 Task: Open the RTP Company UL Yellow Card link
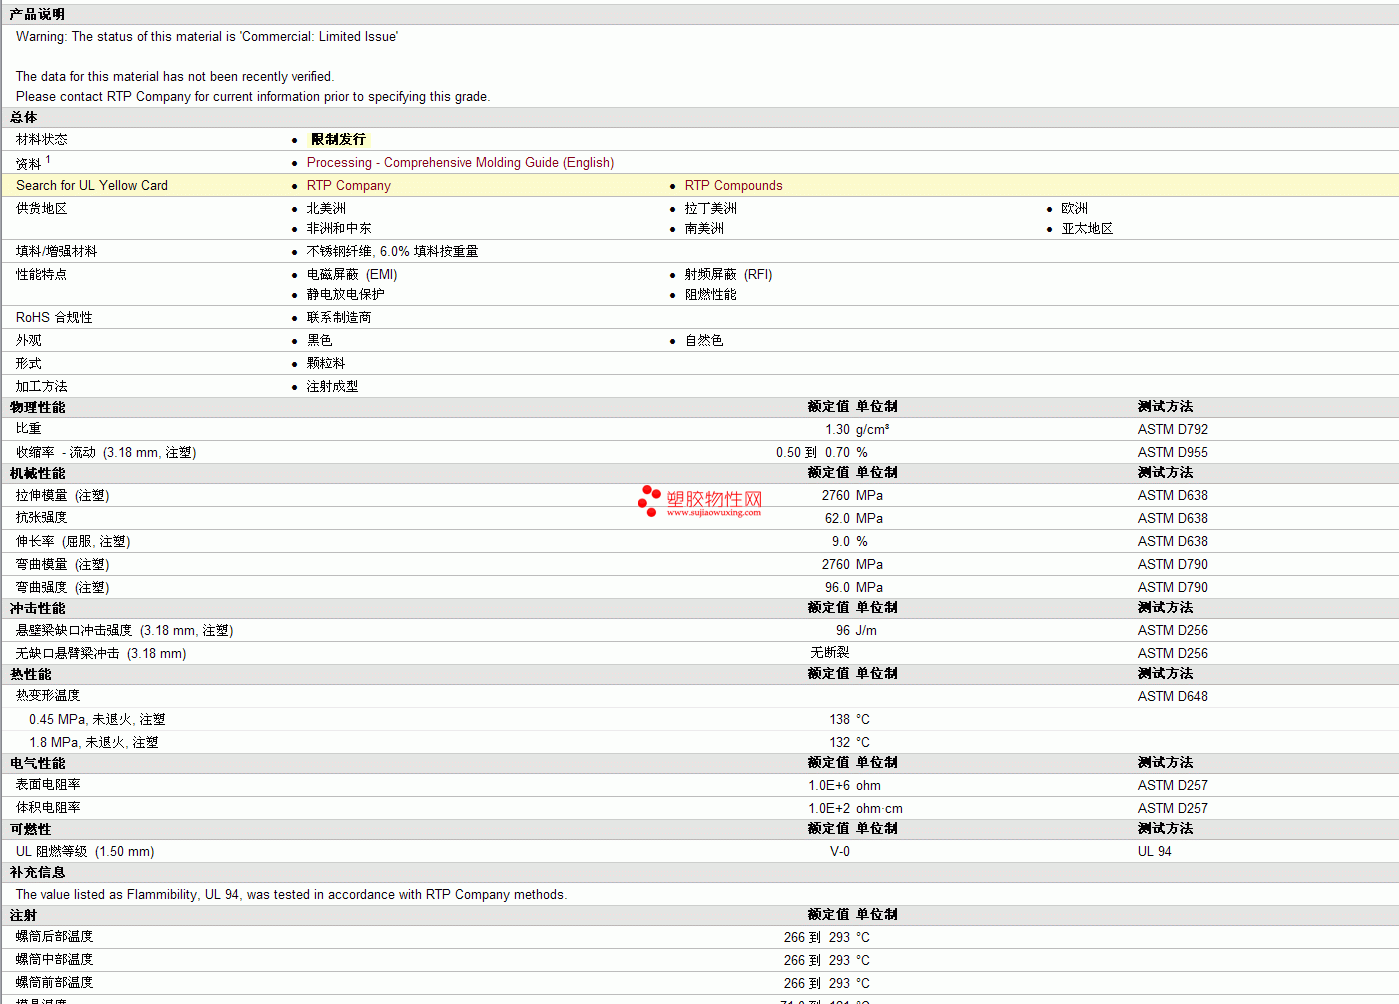[349, 186]
